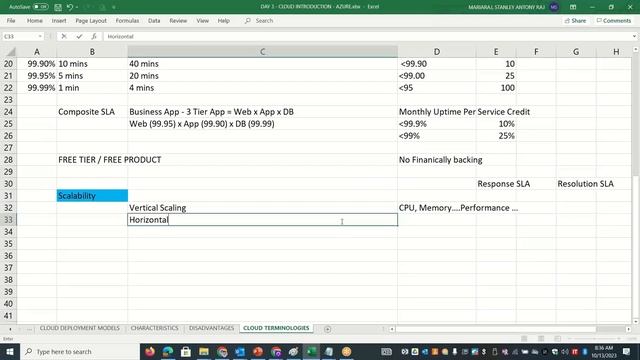Confirm the entry with checkmark icon
640x360 pixels.
click(x=79, y=36)
